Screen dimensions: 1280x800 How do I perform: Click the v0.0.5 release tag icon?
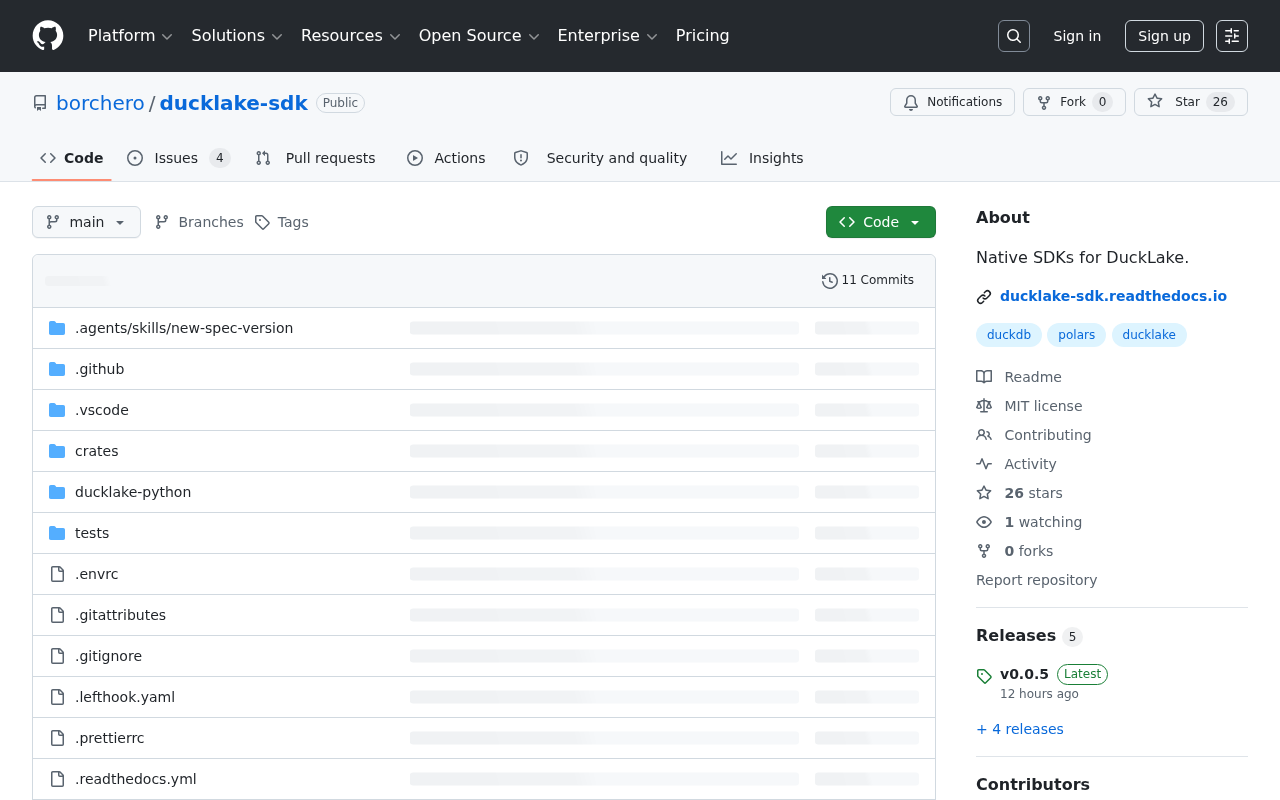[984, 676]
